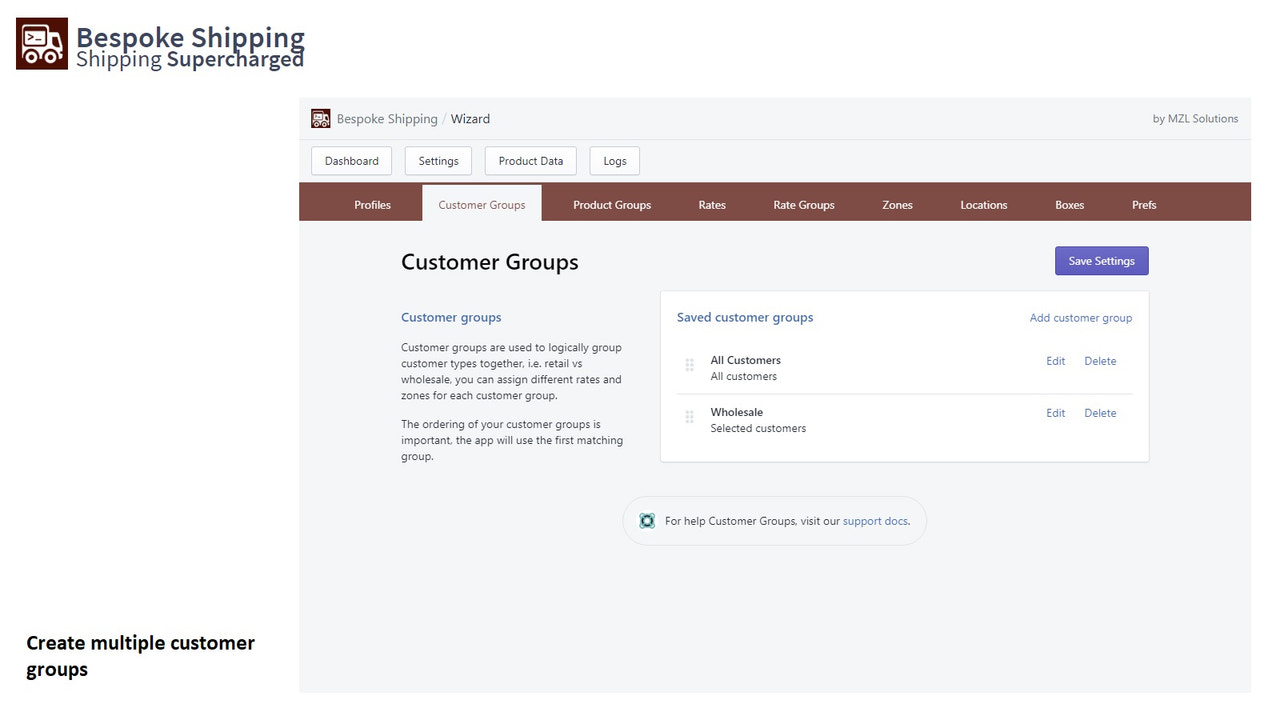Image resolution: width=1280 pixels, height=720 pixels.
Task: Edit the All Customers group
Action: click(x=1055, y=360)
